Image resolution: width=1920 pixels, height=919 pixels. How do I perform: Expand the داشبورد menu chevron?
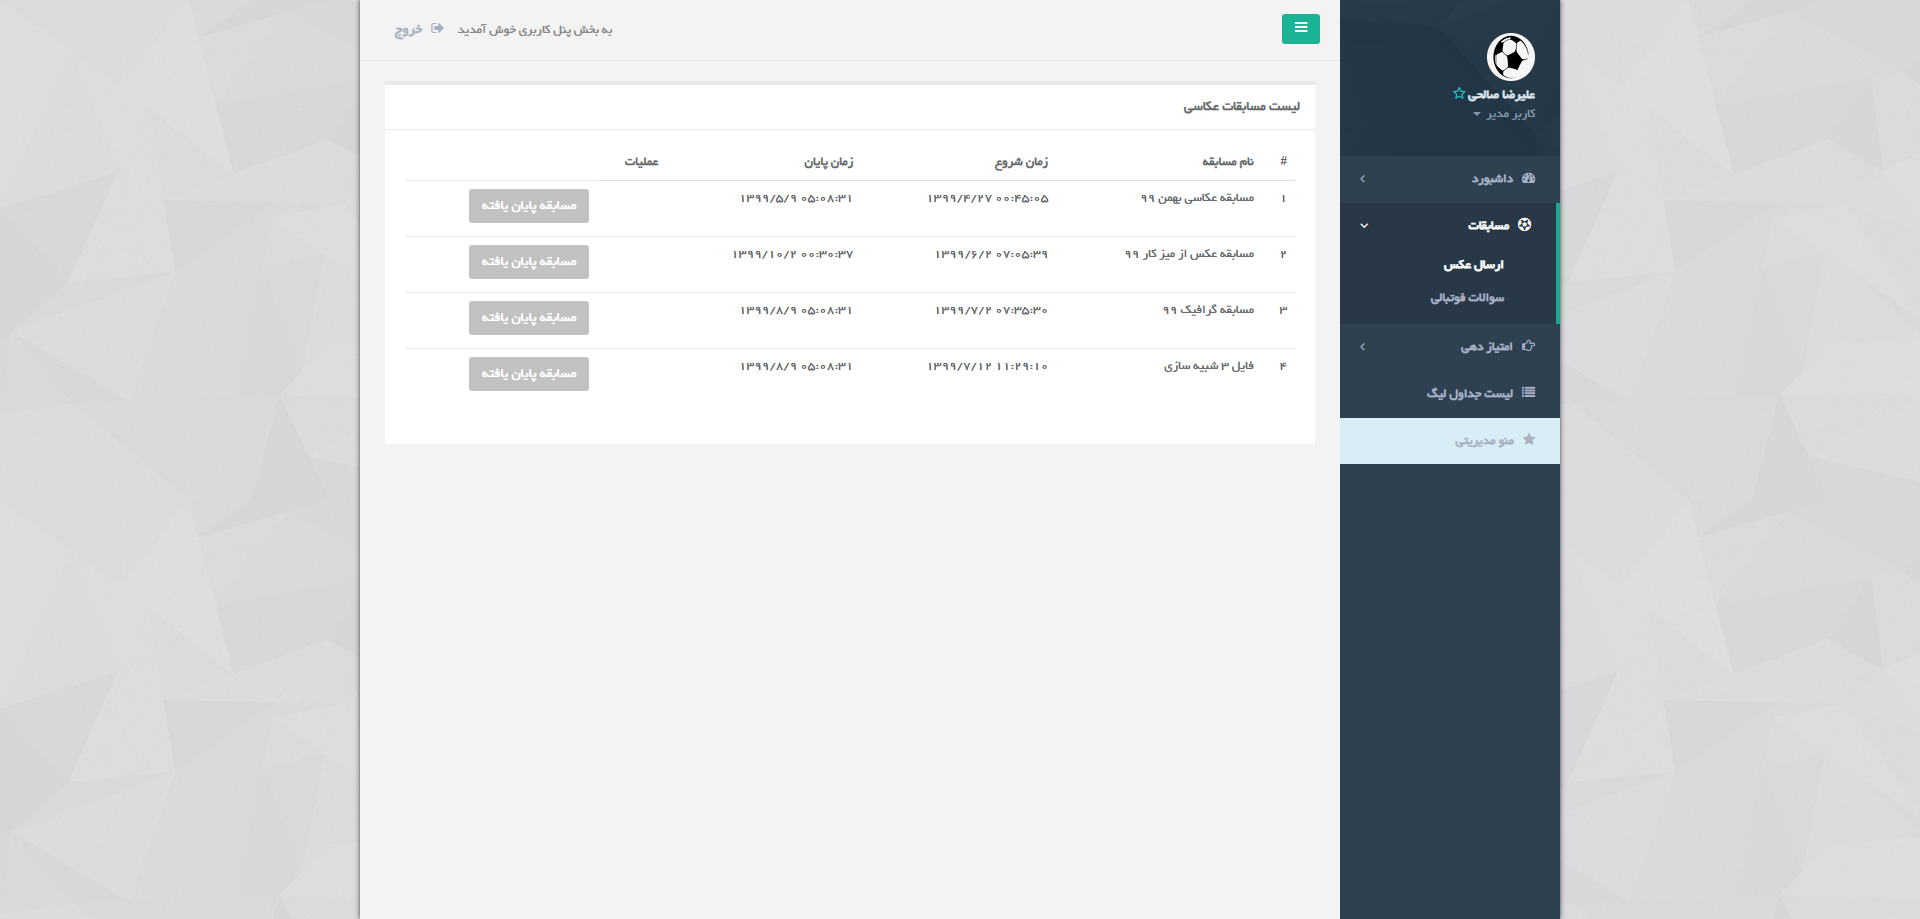(x=1362, y=179)
